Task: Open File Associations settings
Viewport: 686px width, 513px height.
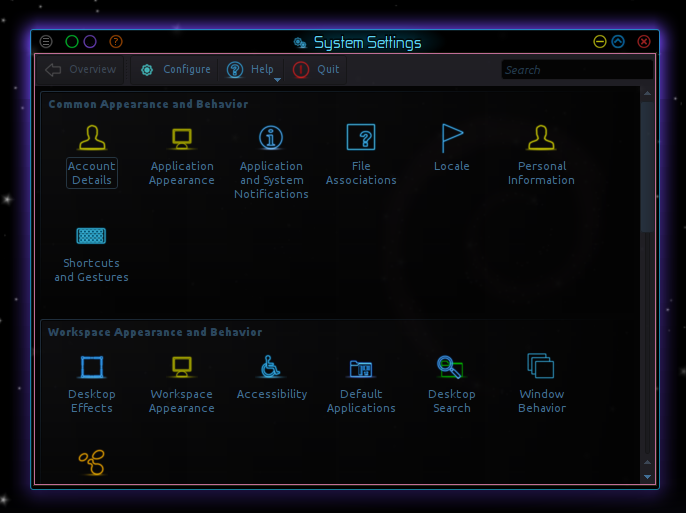Action: click(x=361, y=157)
